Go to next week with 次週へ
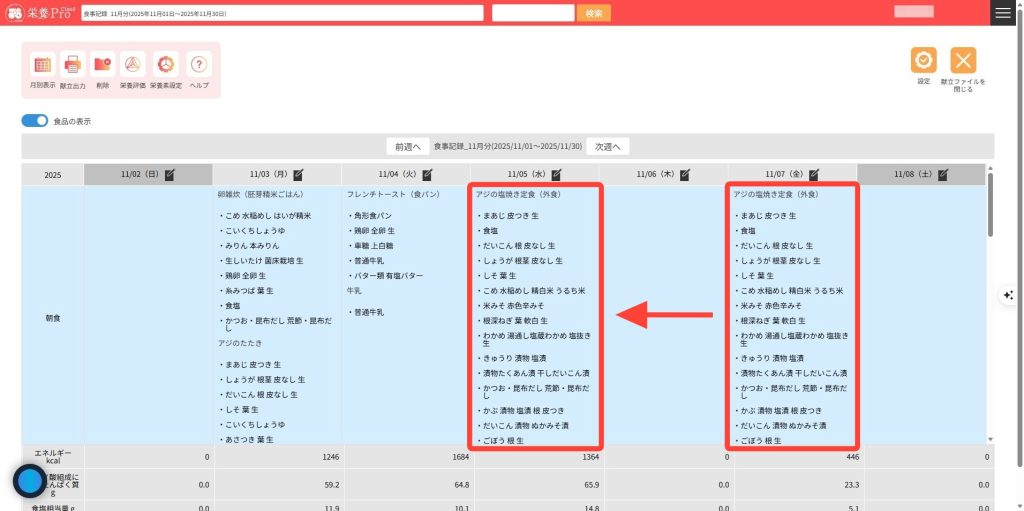The height and width of the screenshot is (511, 1024). click(x=607, y=146)
